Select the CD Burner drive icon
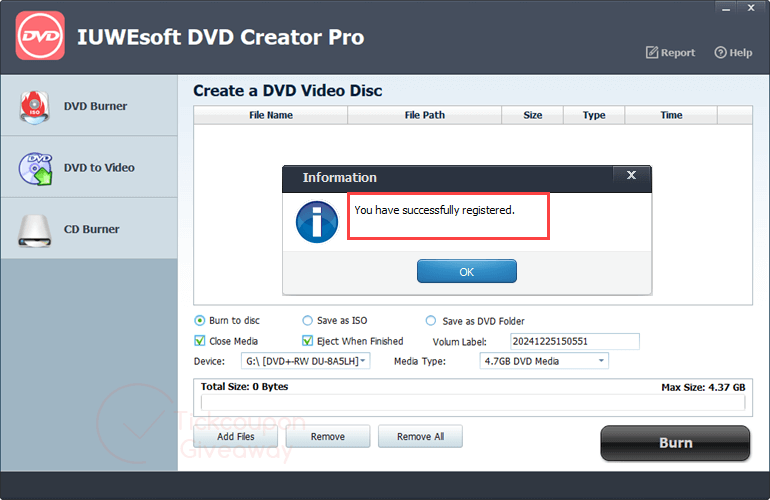770x500 pixels. coord(34,230)
